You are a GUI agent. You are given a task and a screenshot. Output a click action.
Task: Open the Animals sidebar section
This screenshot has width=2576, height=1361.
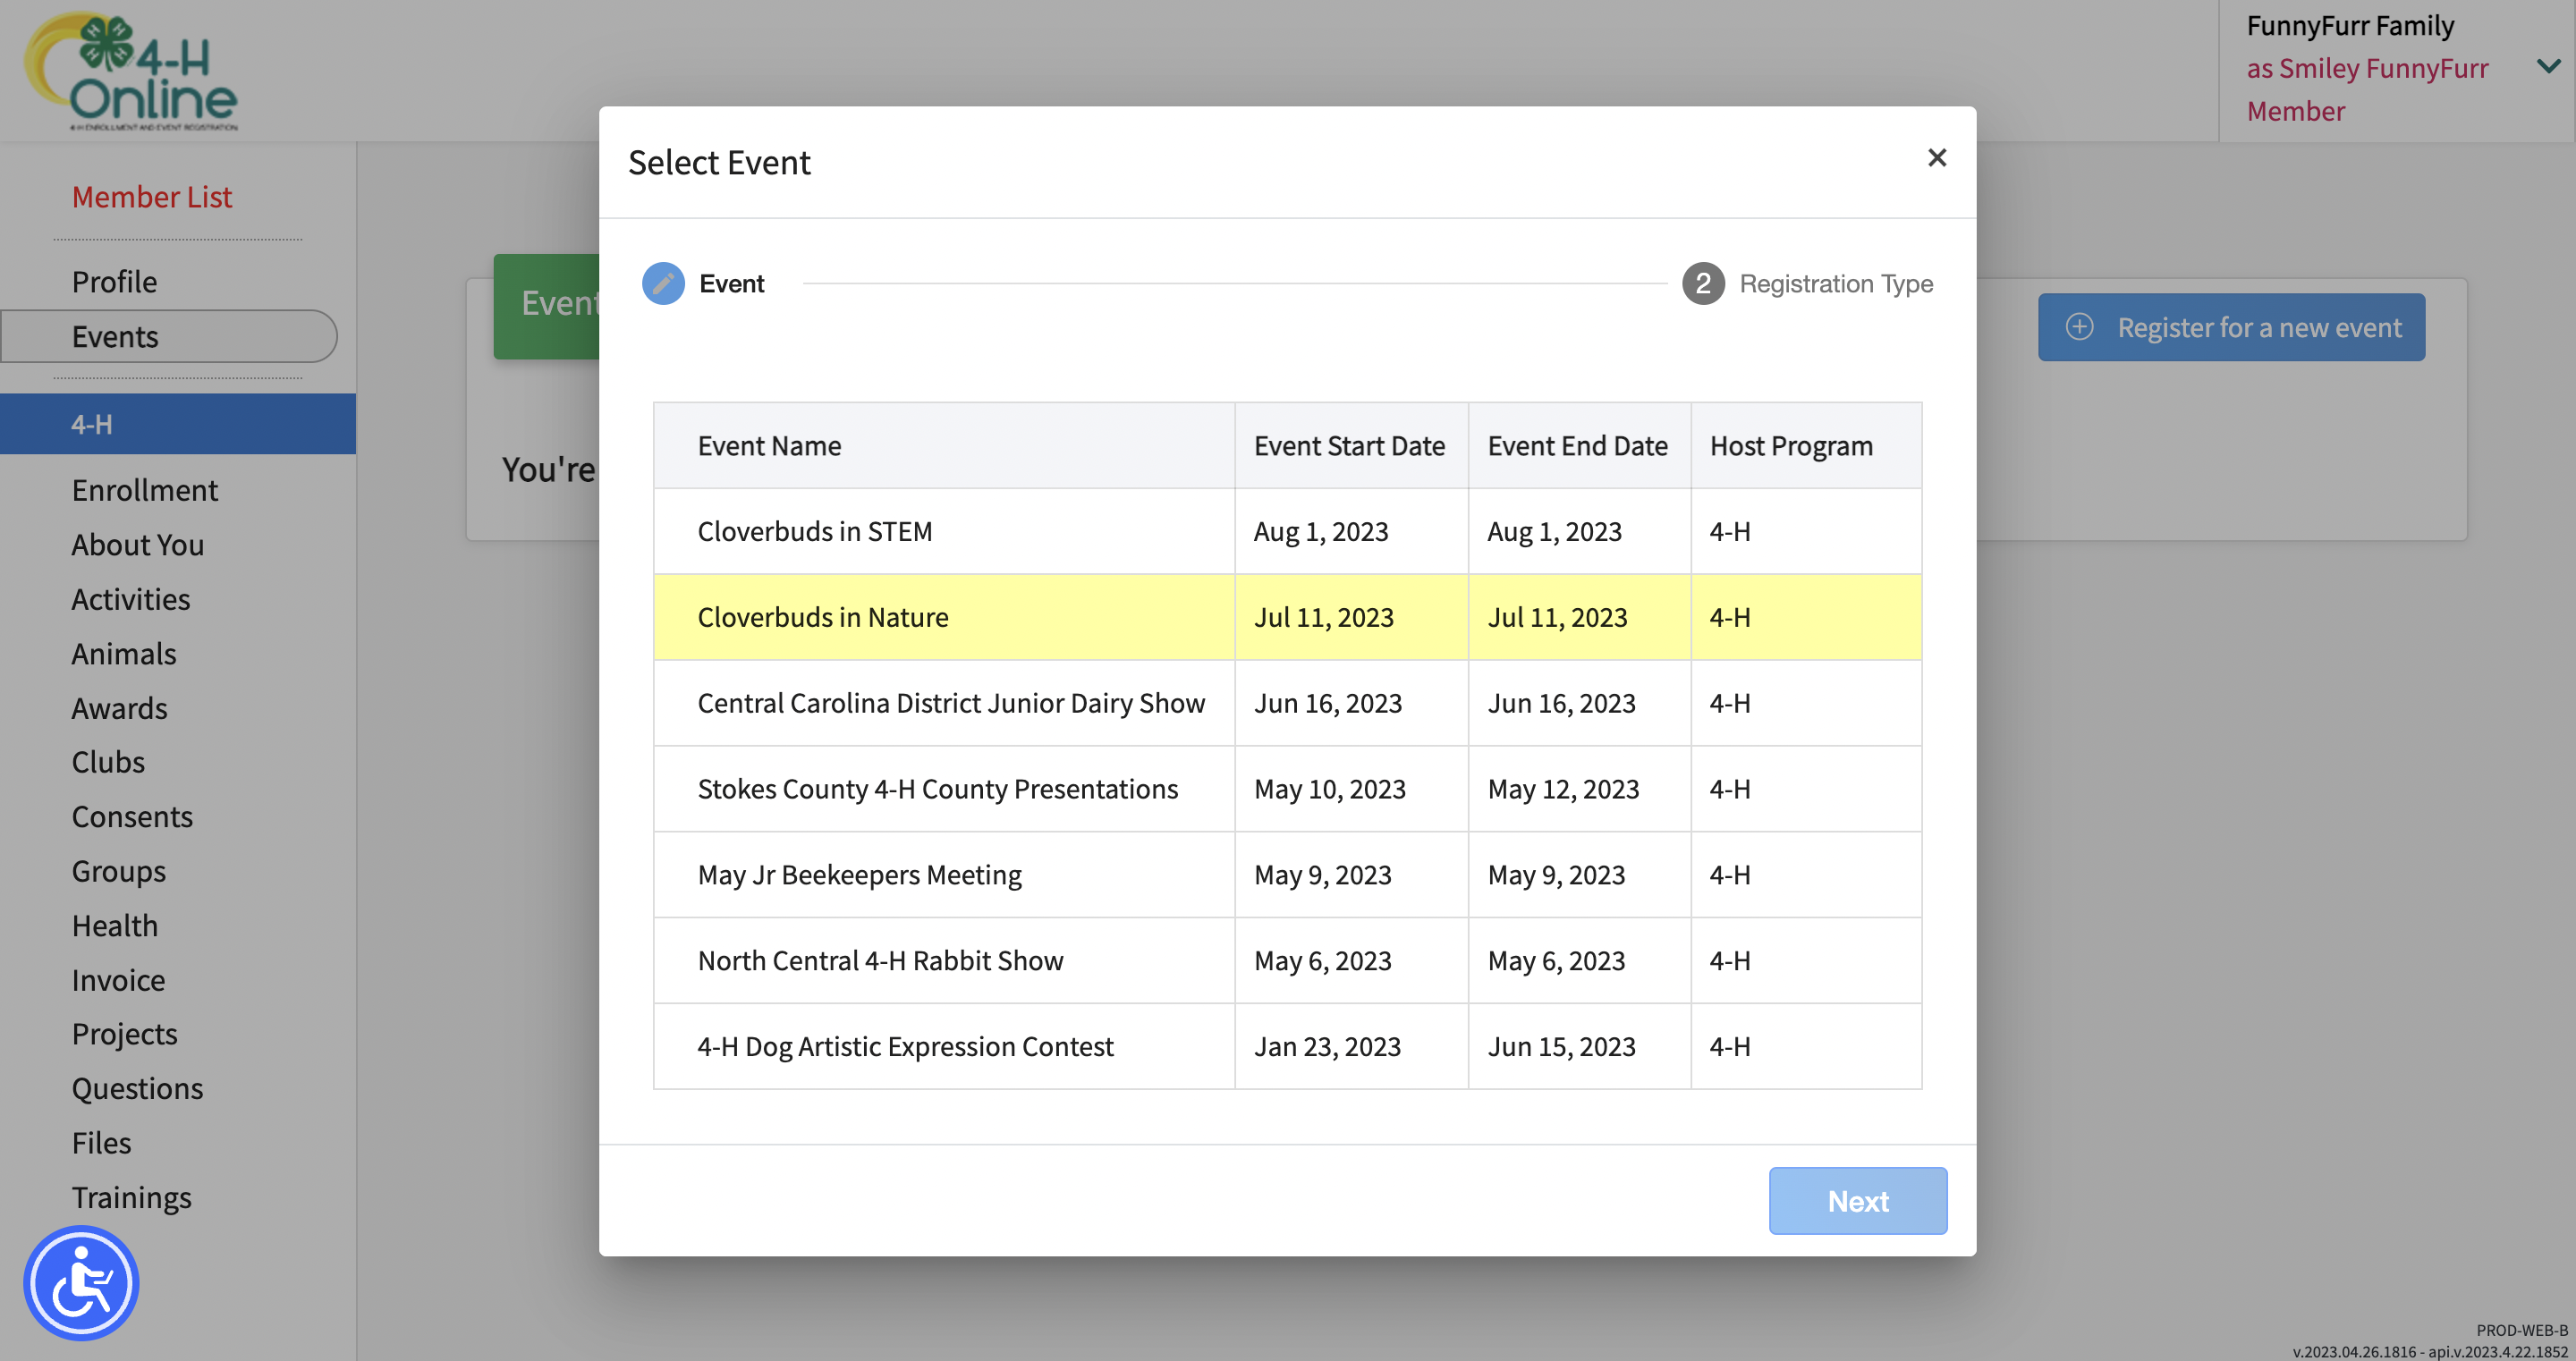click(x=124, y=653)
